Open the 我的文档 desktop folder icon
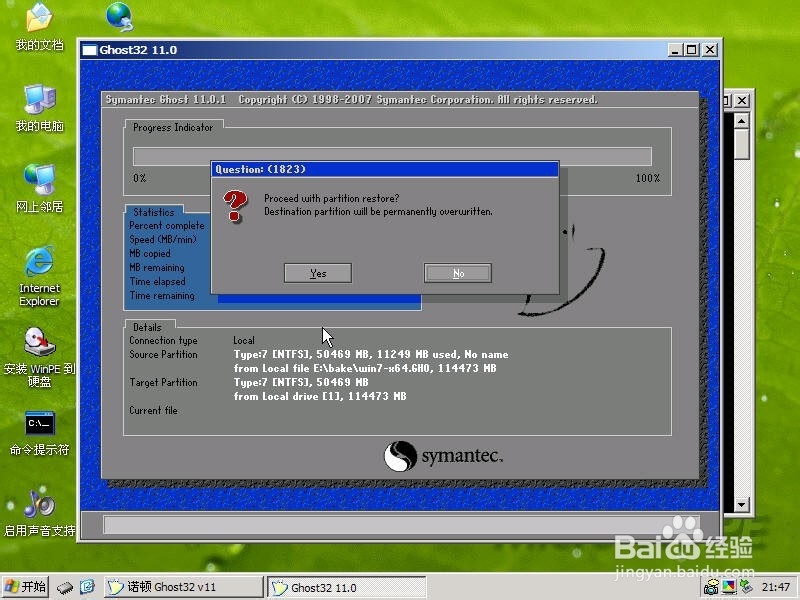Screen dimensions: 800x600 pyautogui.click(x=39, y=27)
